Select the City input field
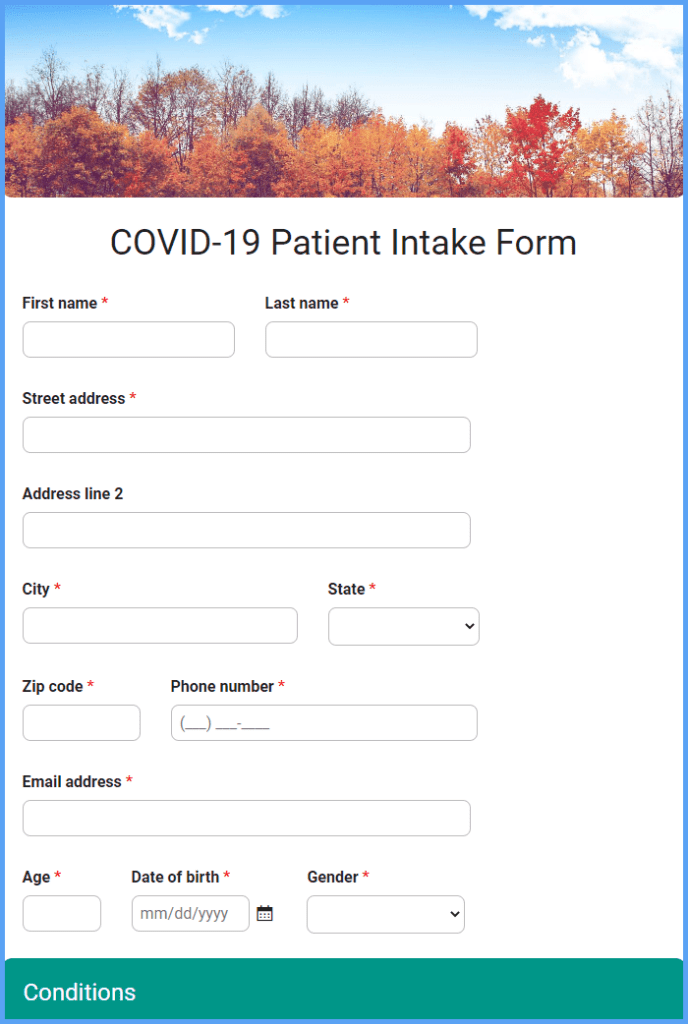This screenshot has height=1024, width=688. click(159, 626)
